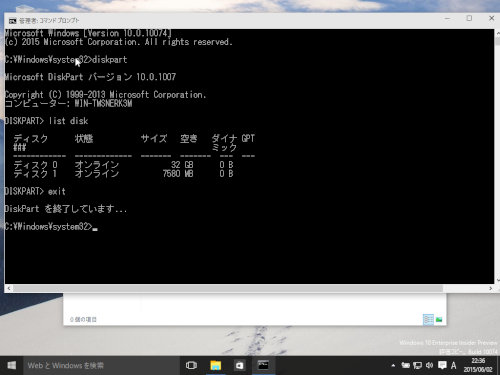Click the vertical scrollbar up arrow
The width and height of the screenshot is (500, 375).
tap(498, 33)
